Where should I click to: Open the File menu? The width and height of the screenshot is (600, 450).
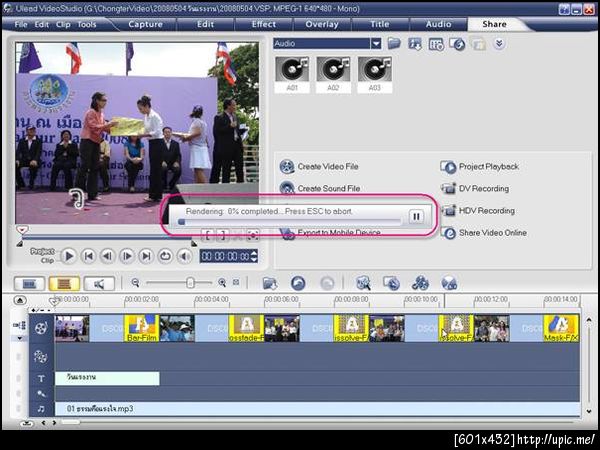click(x=21, y=24)
